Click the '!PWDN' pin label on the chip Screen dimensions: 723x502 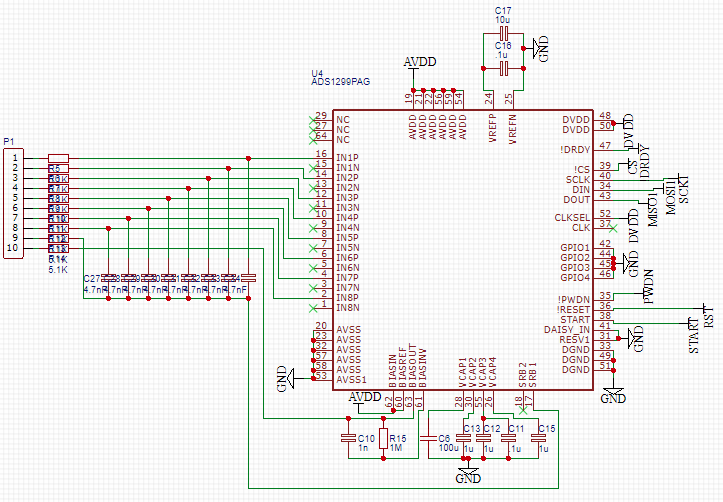click(574, 300)
